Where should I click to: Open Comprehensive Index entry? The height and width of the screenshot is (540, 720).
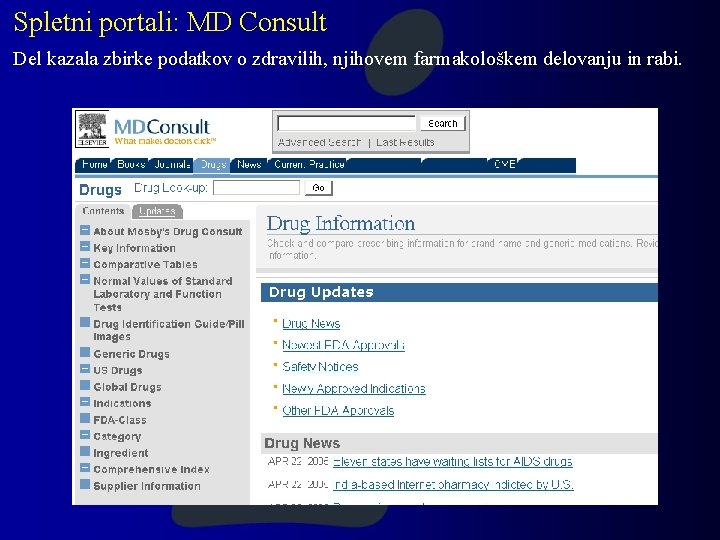coord(152,469)
